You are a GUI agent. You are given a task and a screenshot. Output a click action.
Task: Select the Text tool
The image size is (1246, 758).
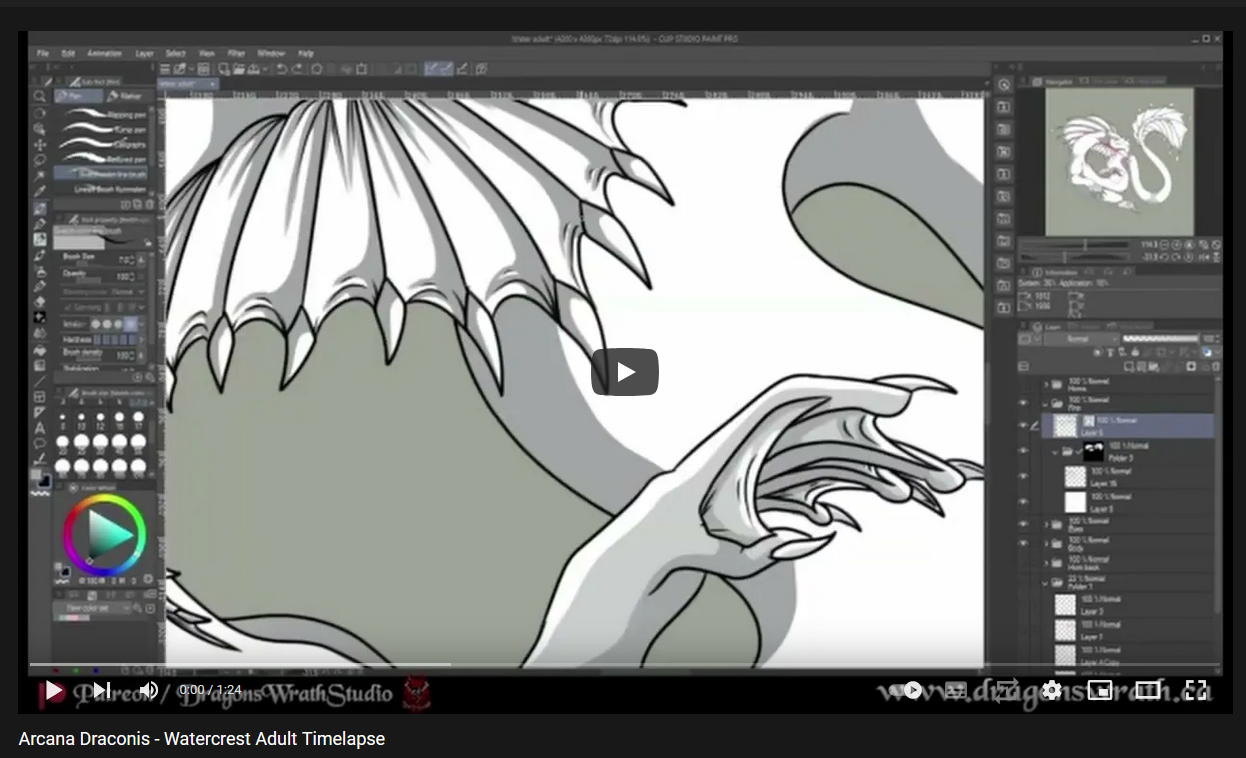click(x=39, y=428)
